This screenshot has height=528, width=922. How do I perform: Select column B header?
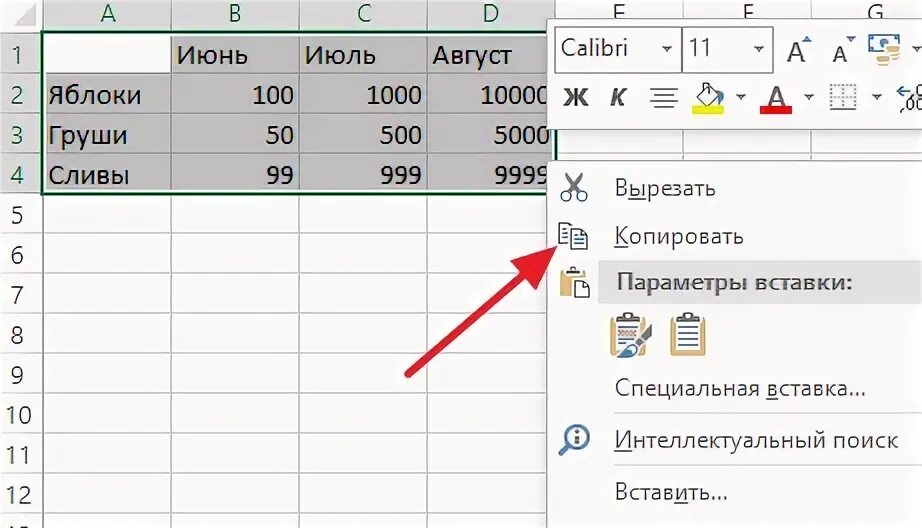pyautogui.click(x=235, y=14)
